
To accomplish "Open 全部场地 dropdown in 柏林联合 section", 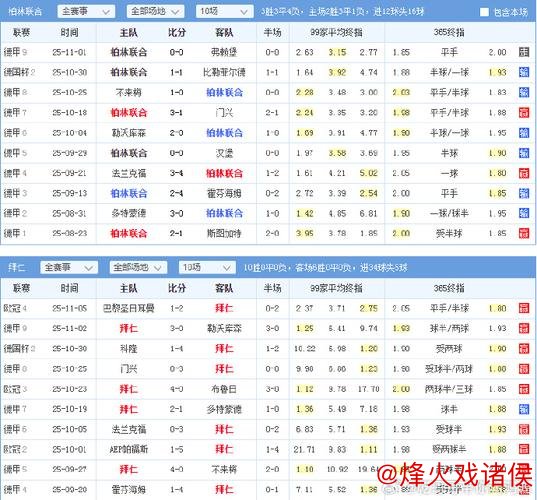I will point(155,12).
